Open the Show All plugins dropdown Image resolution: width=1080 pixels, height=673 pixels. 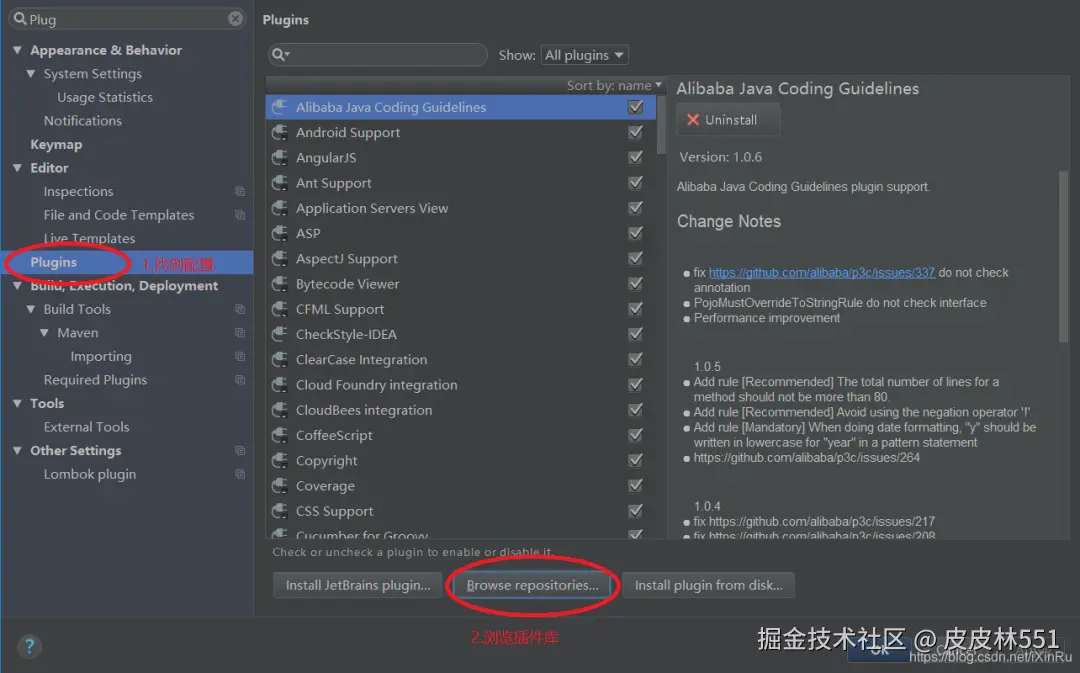click(584, 55)
